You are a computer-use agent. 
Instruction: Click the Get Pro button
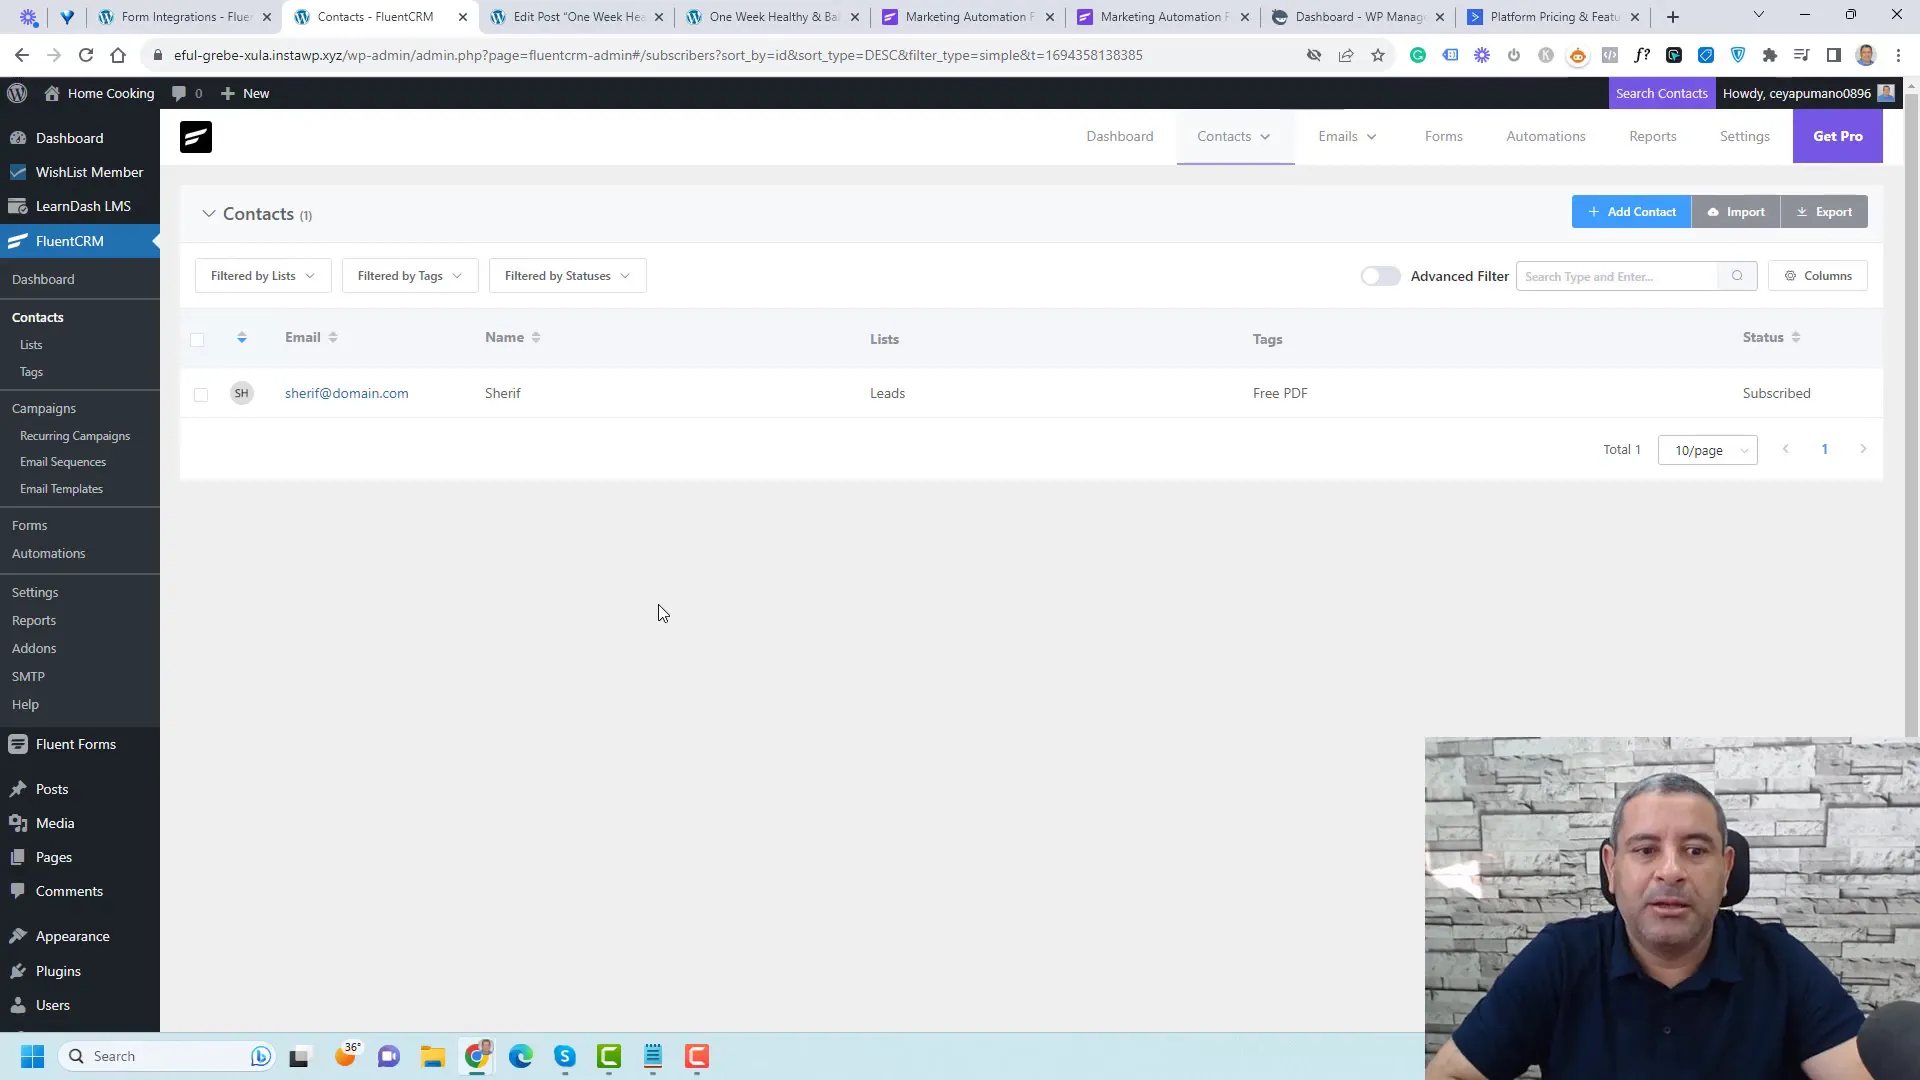pyautogui.click(x=1836, y=136)
